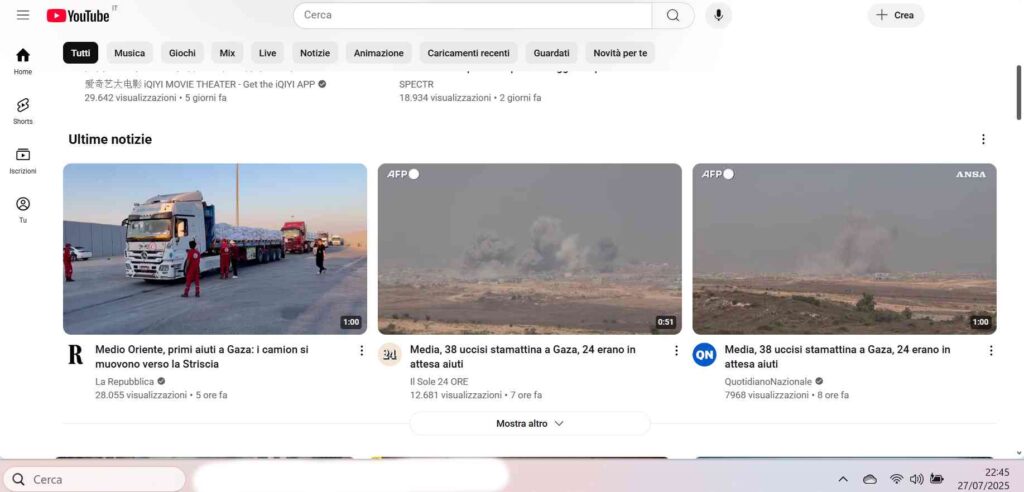Image resolution: width=1024 pixels, height=492 pixels.
Task: Open Home in the sidebar
Action: pyautogui.click(x=22, y=61)
